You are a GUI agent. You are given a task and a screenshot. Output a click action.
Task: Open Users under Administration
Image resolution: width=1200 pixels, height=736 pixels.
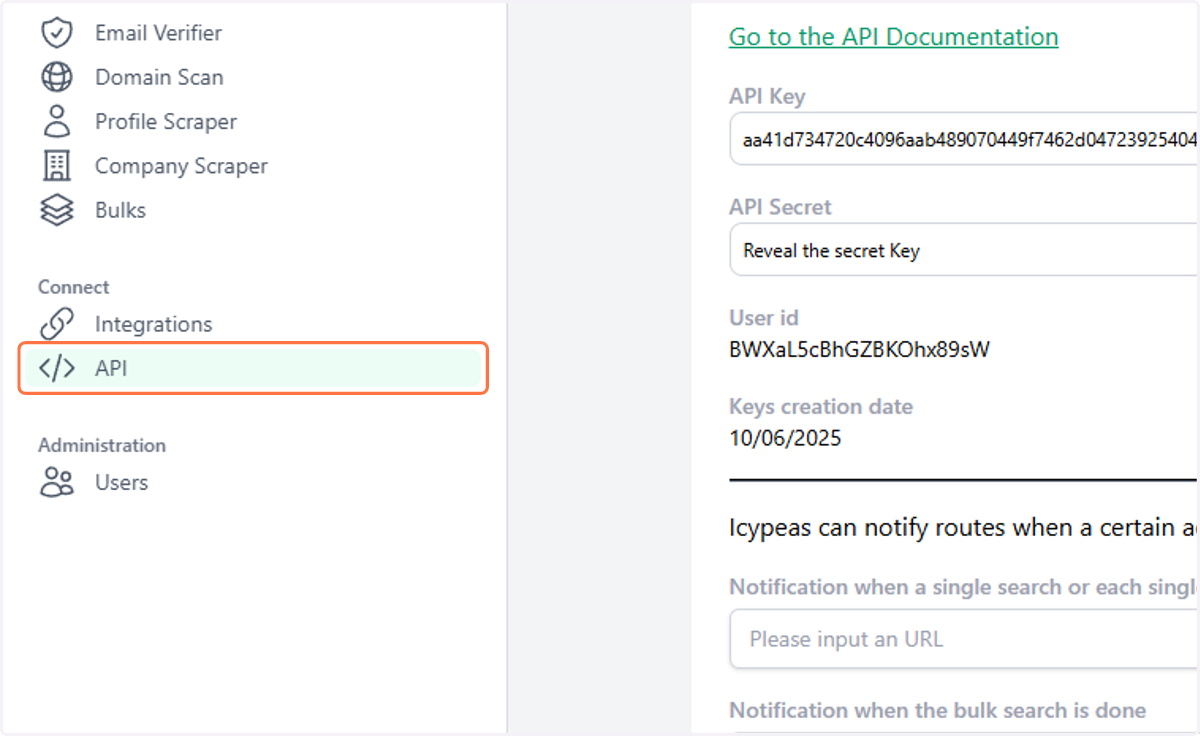click(121, 482)
